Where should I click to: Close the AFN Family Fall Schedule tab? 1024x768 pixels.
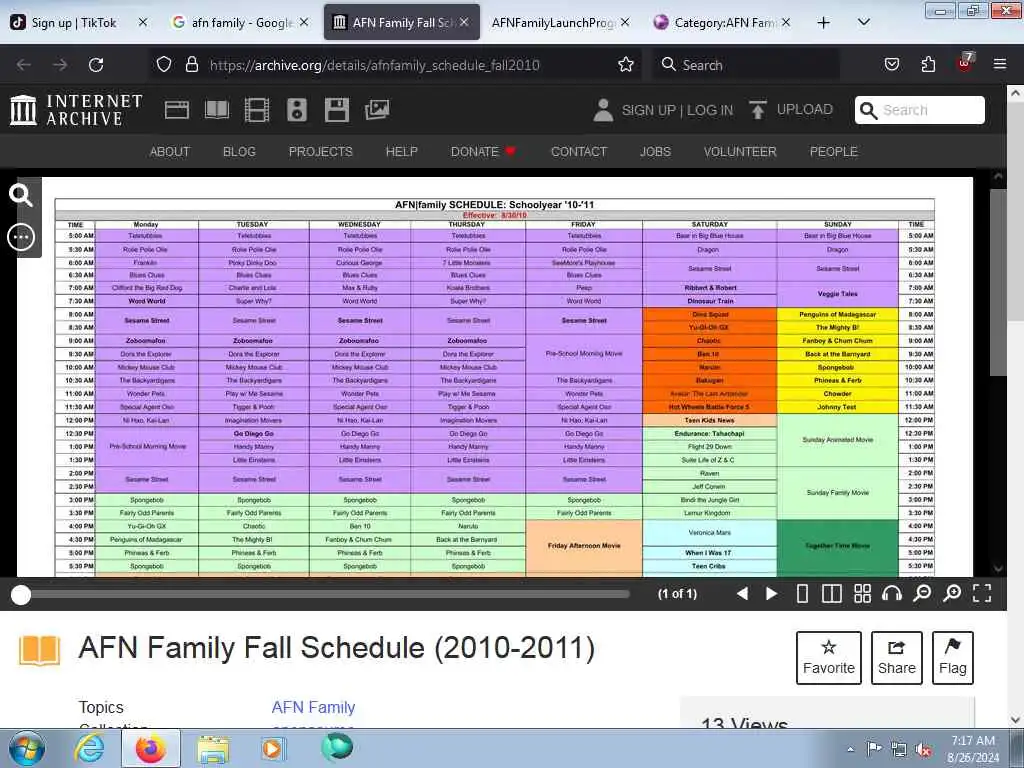coord(464,23)
